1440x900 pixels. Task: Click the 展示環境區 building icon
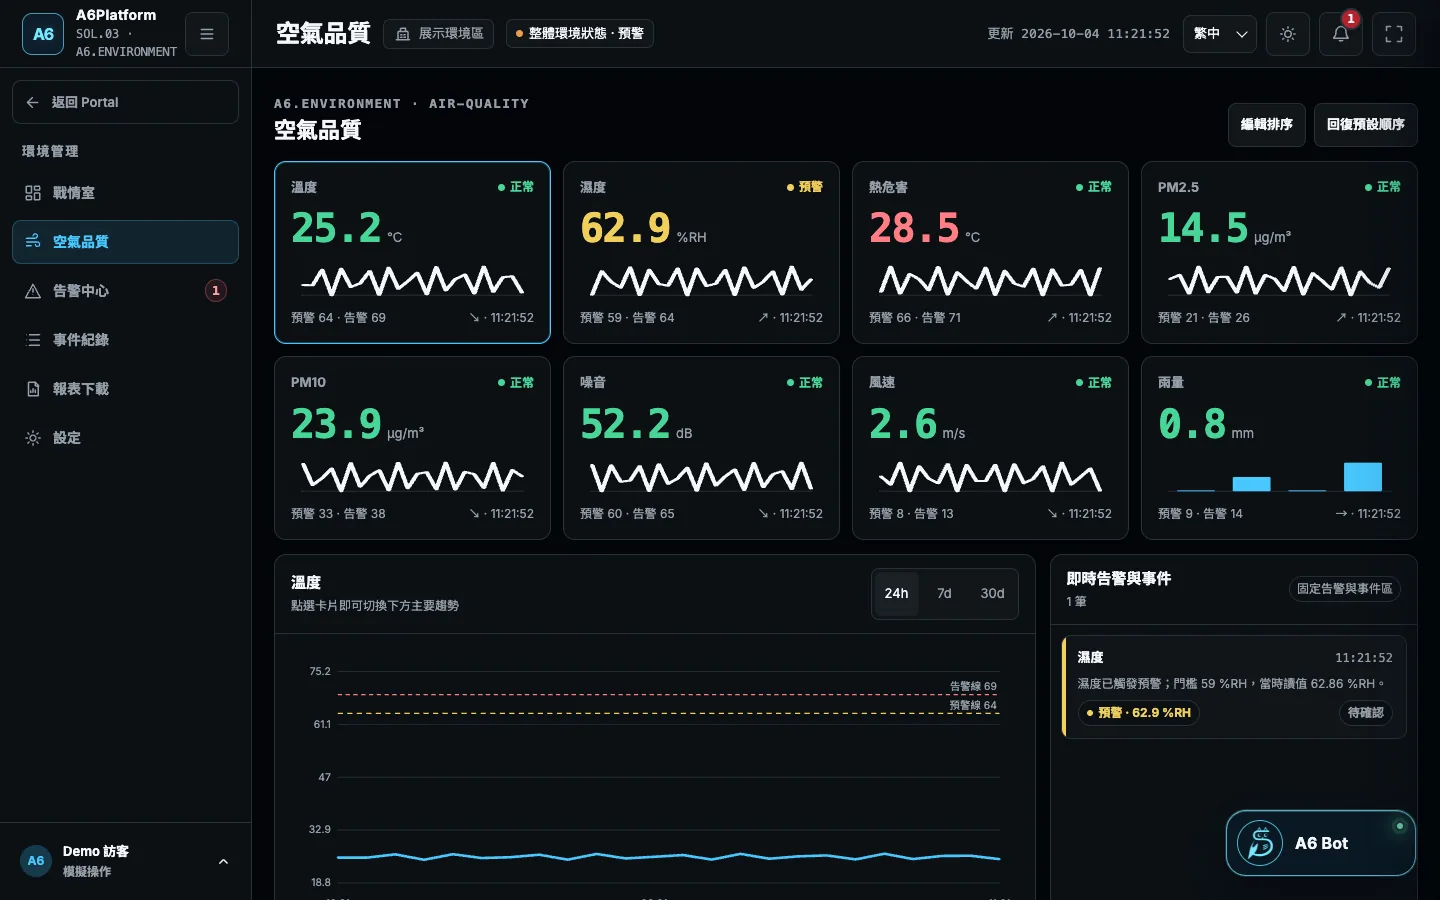point(403,34)
